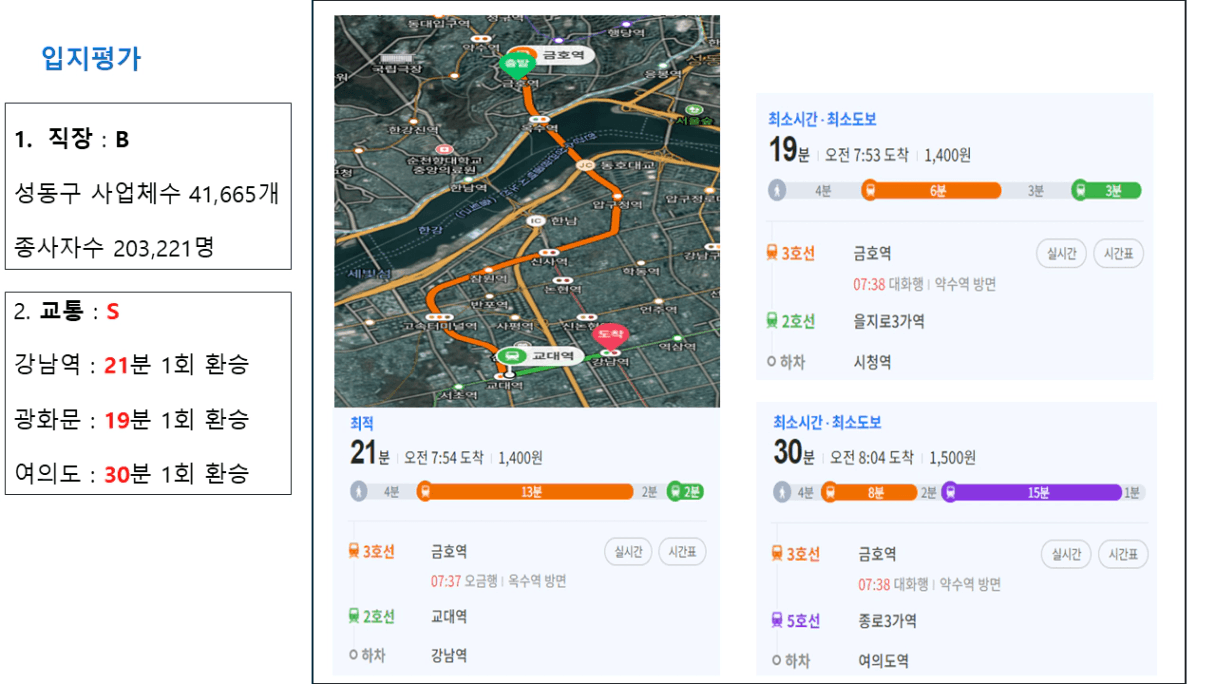Click the purple 15분 segment of route bar
This screenshot has width=1216, height=684.
click(1034, 492)
